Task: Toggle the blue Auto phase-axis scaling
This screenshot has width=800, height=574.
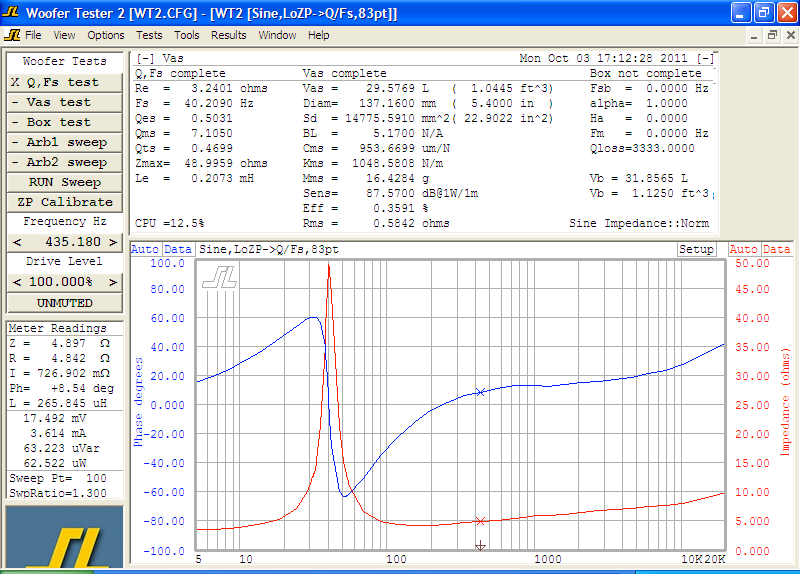Action: click(146, 249)
